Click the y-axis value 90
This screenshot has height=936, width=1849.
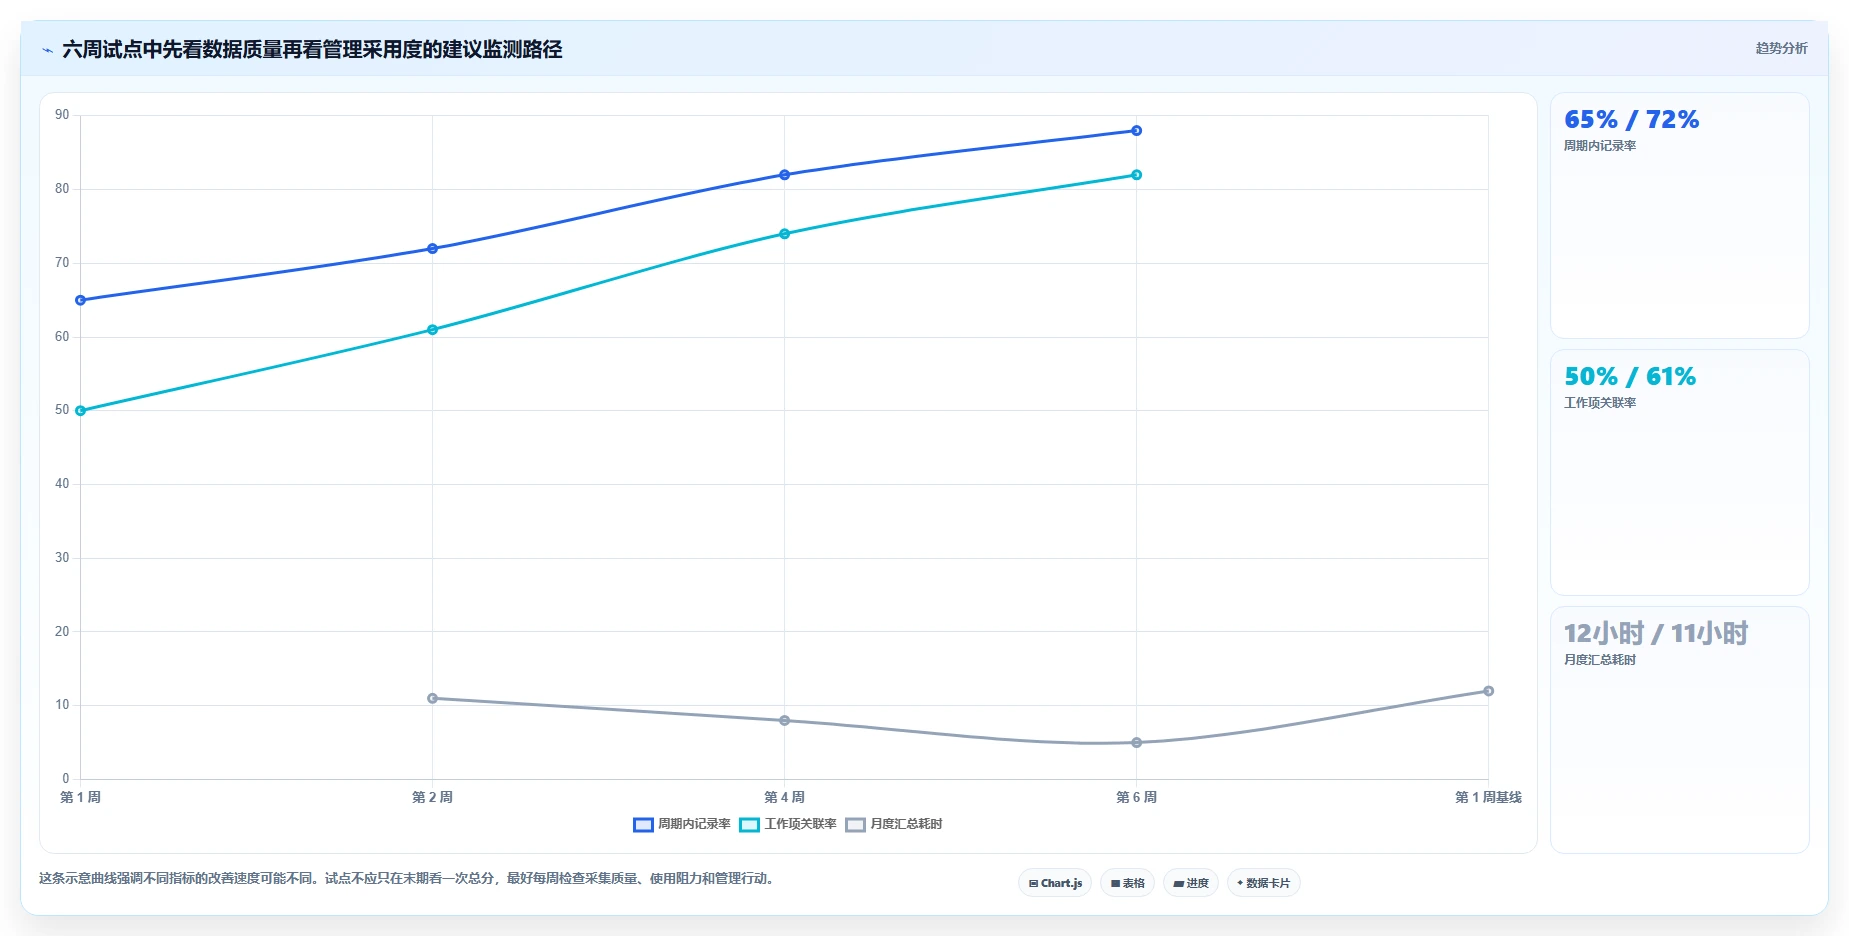point(62,115)
